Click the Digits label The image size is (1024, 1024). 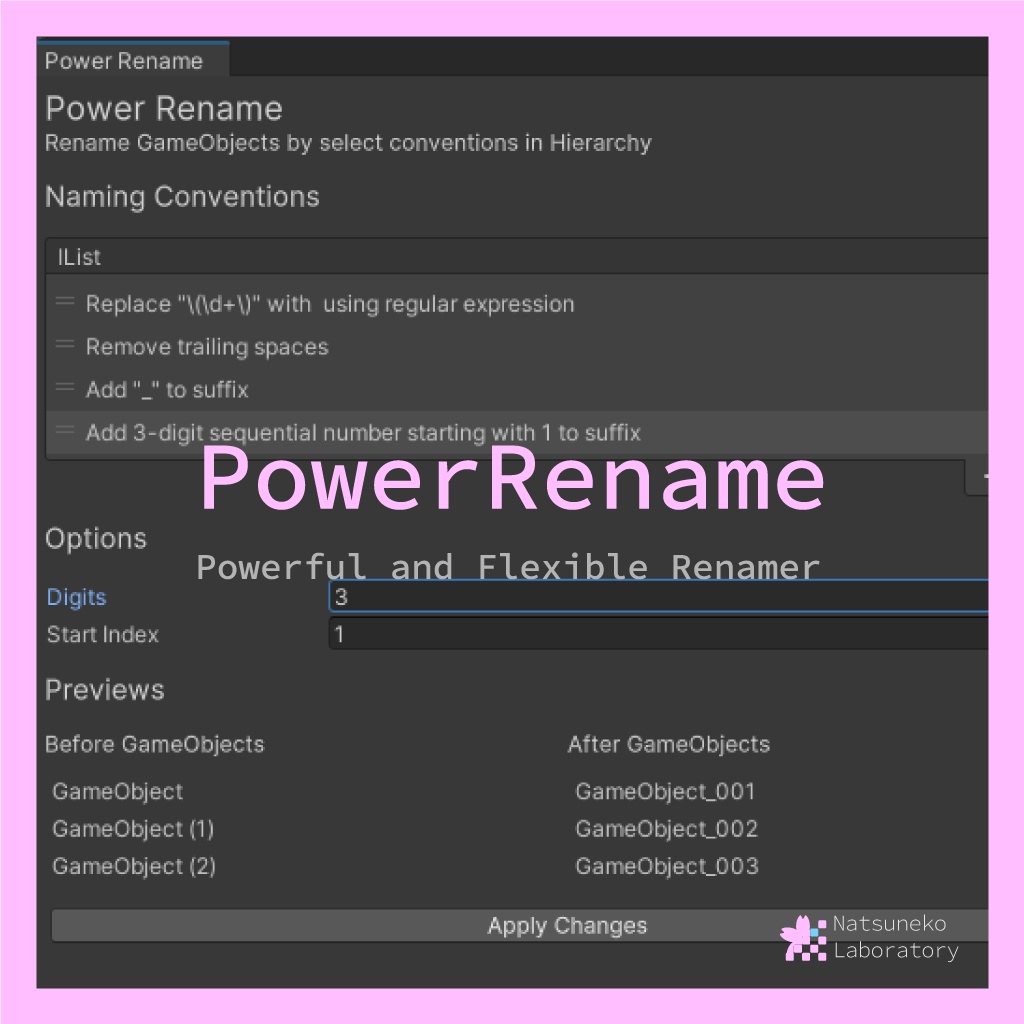[x=76, y=597]
